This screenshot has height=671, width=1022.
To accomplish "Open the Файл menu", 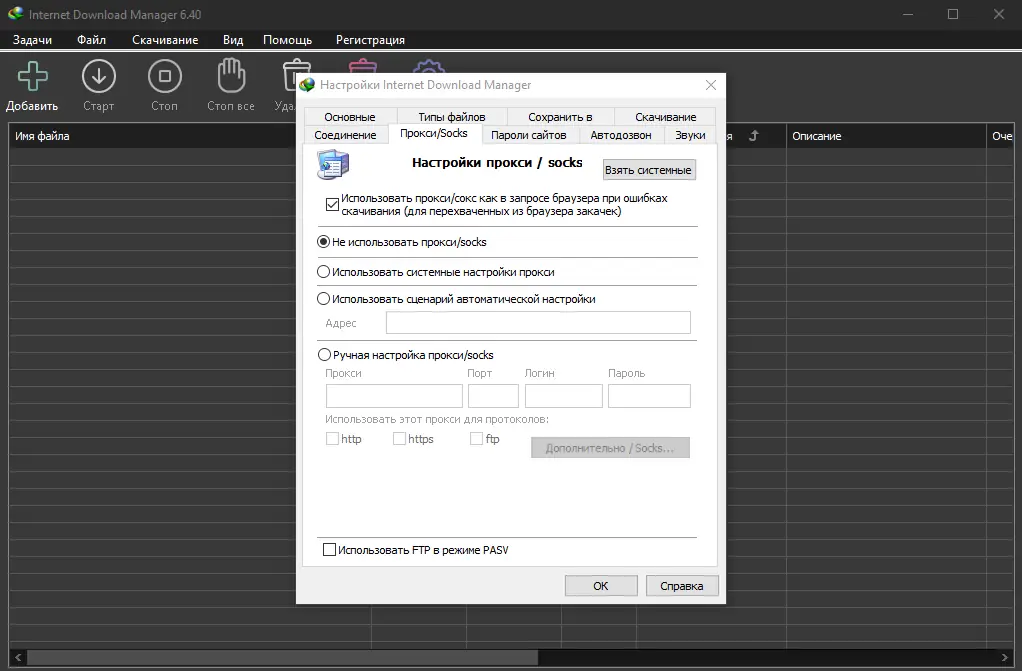I will tap(91, 40).
